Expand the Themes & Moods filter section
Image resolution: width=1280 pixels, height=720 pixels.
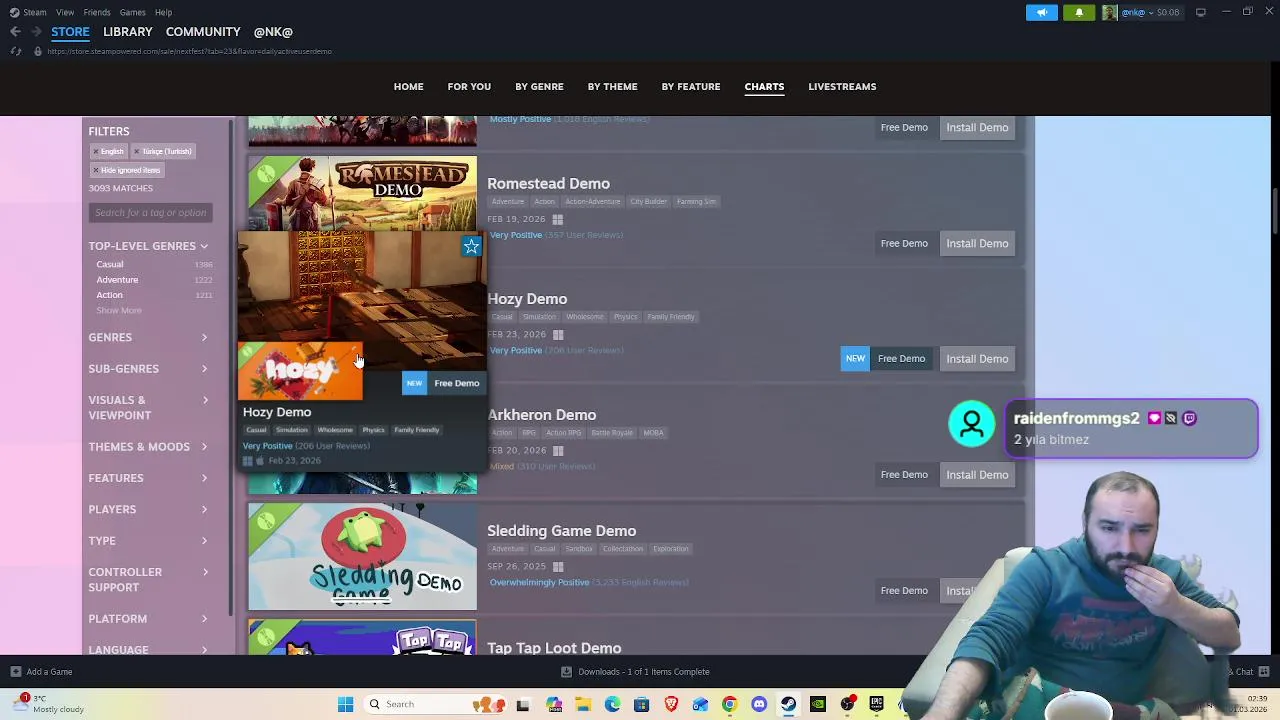(x=148, y=447)
